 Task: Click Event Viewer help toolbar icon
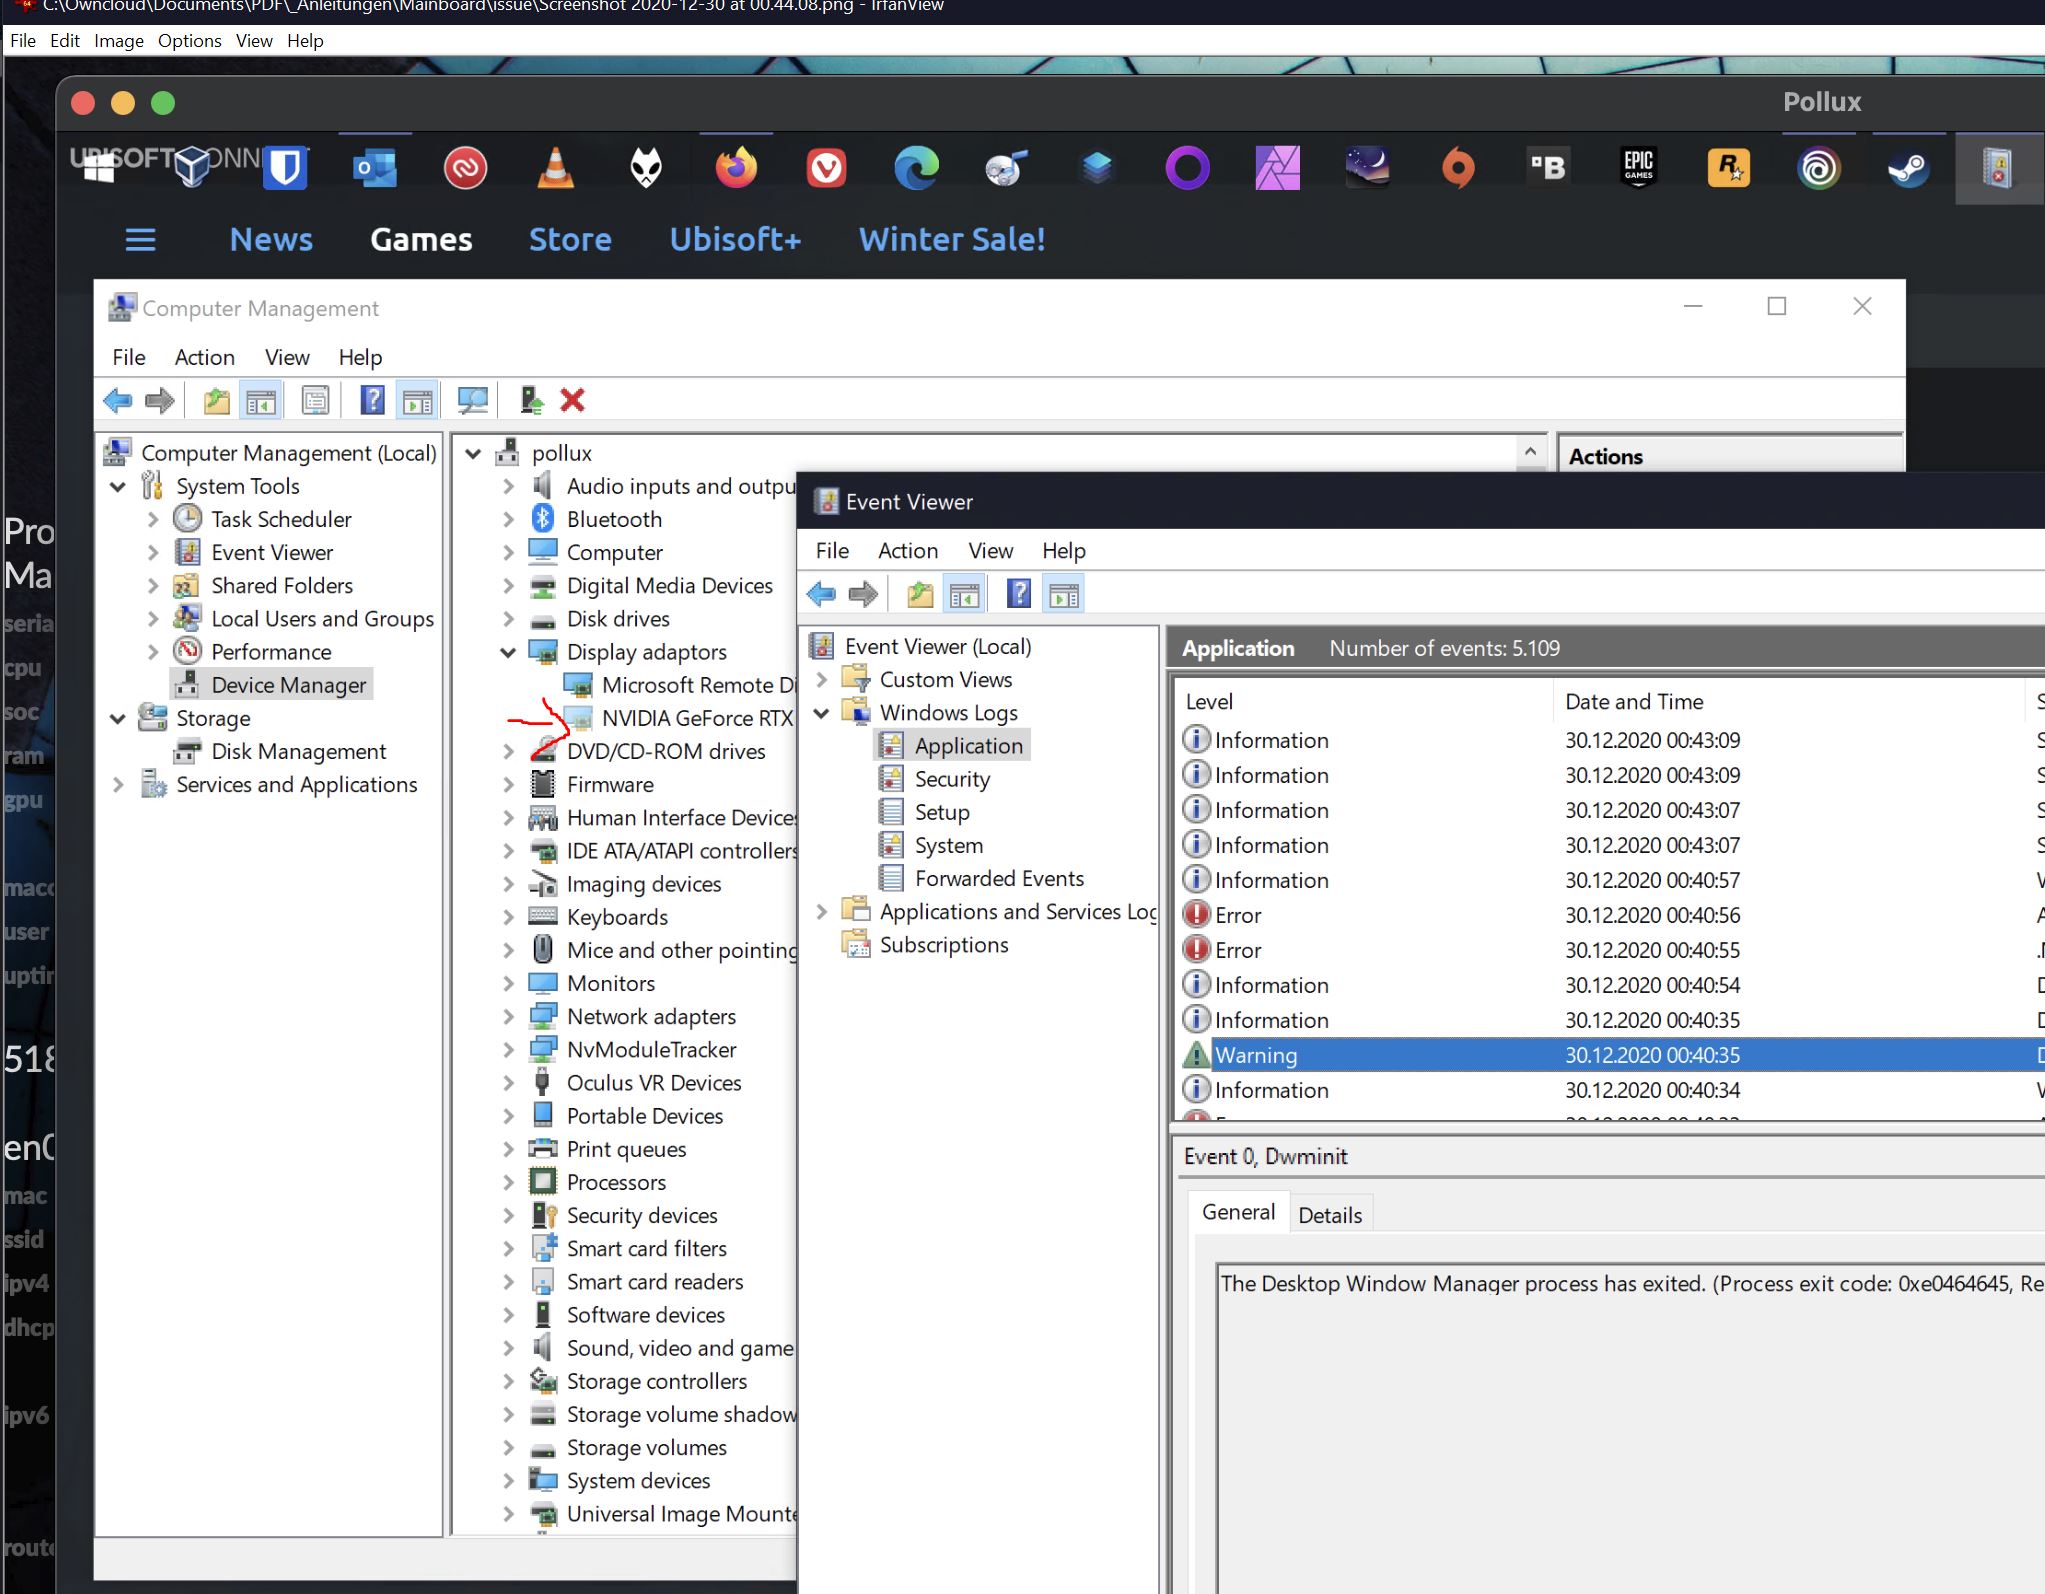[x=1018, y=595]
